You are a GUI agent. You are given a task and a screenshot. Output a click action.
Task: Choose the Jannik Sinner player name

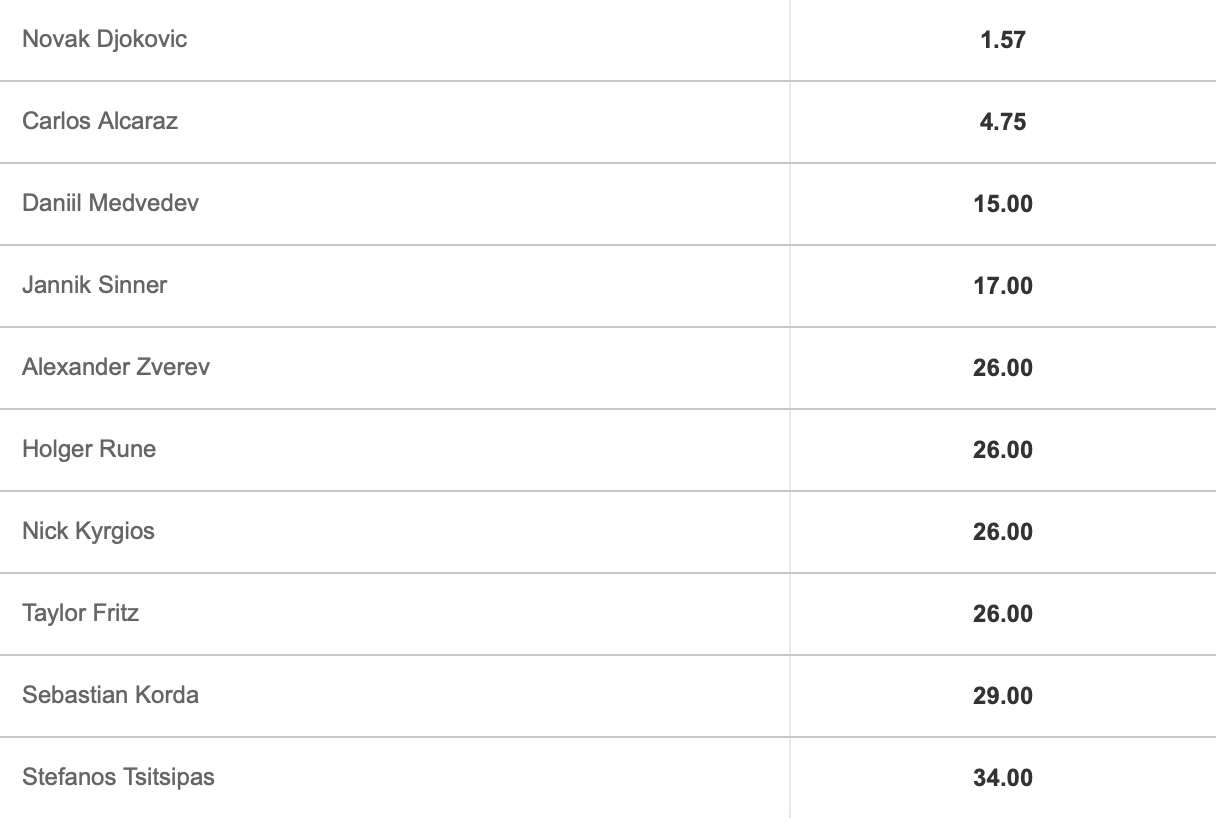pyautogui.click(x=94, y=286)
